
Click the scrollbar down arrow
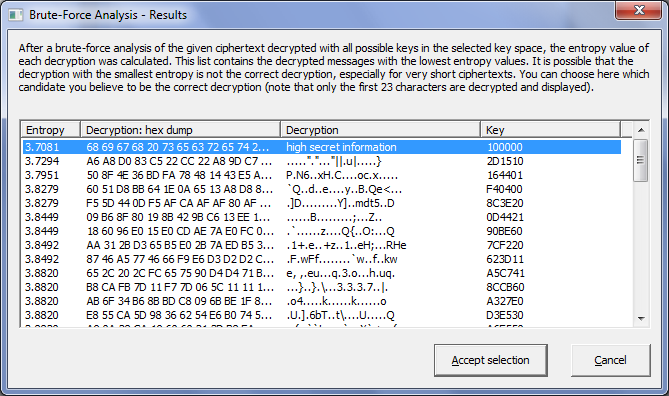pos(641,319)
